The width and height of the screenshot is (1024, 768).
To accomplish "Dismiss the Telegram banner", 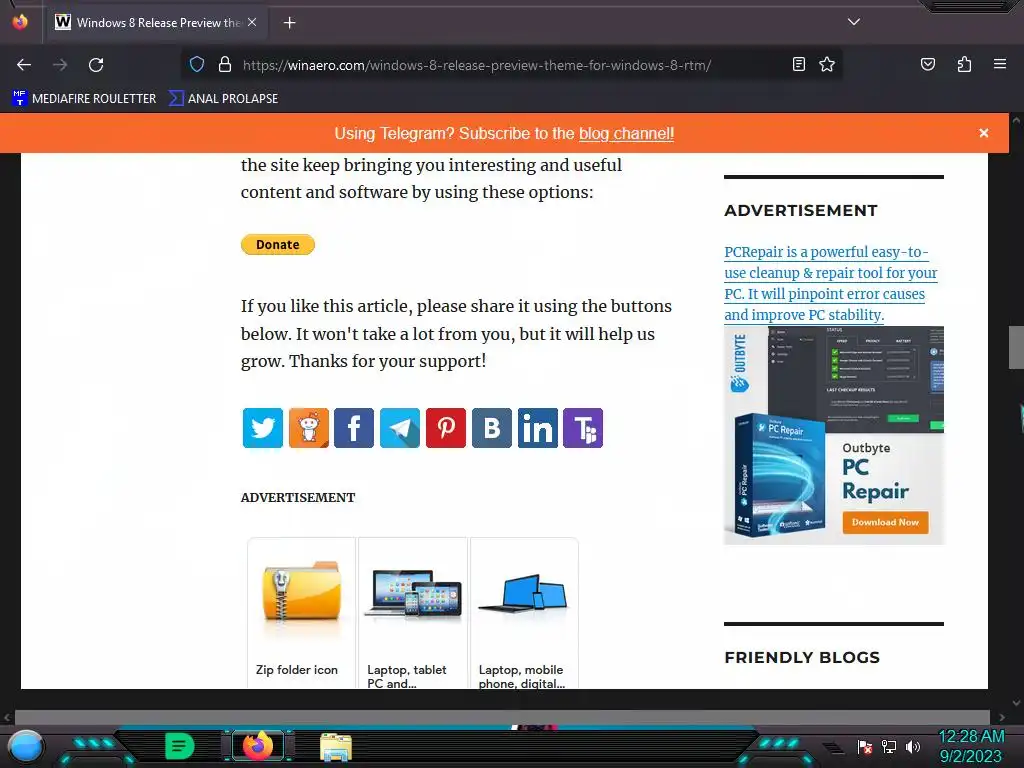I will coord(984,133).
